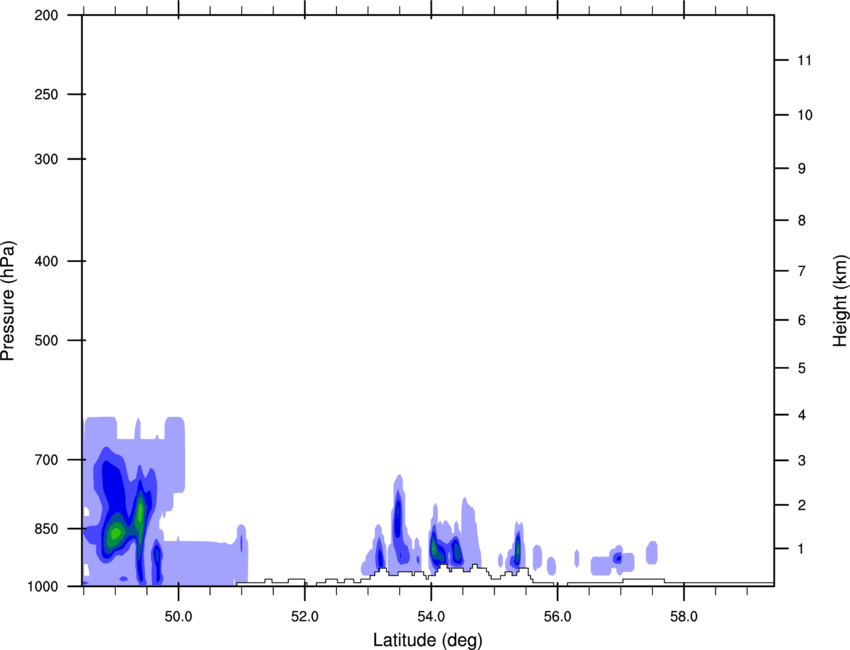Screen dimensions: 850x650
Task: Pick the 10 km height label
Action: pyautogui.click(x=804, y=115)
